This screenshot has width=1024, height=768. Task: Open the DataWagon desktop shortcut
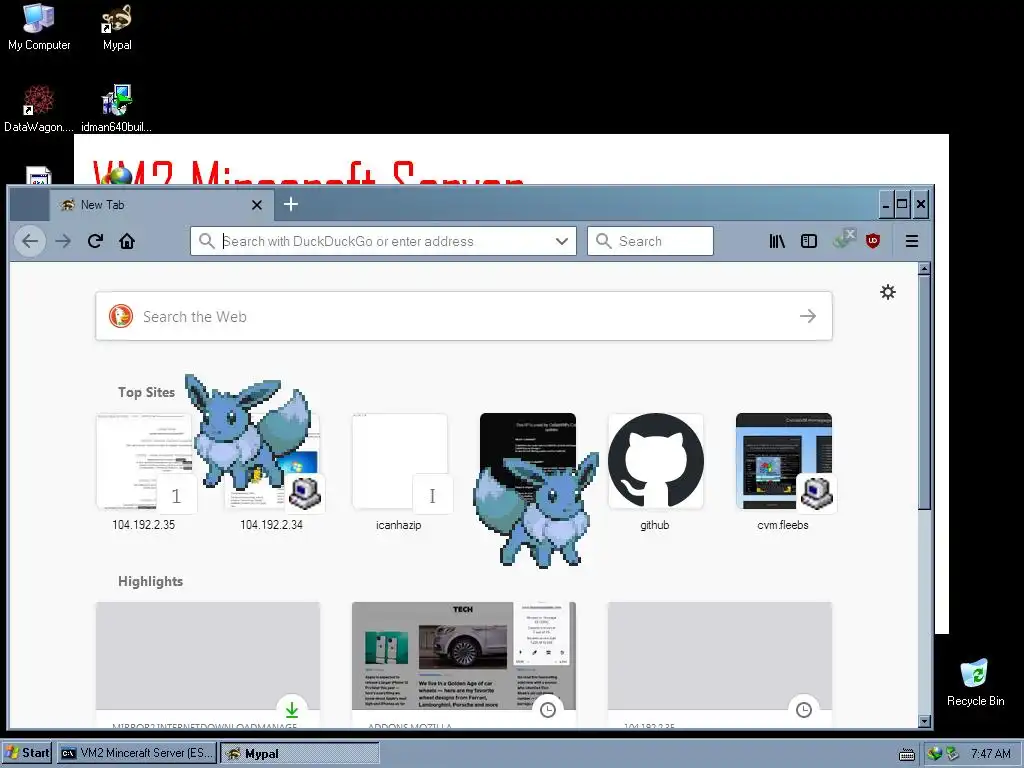39,109
